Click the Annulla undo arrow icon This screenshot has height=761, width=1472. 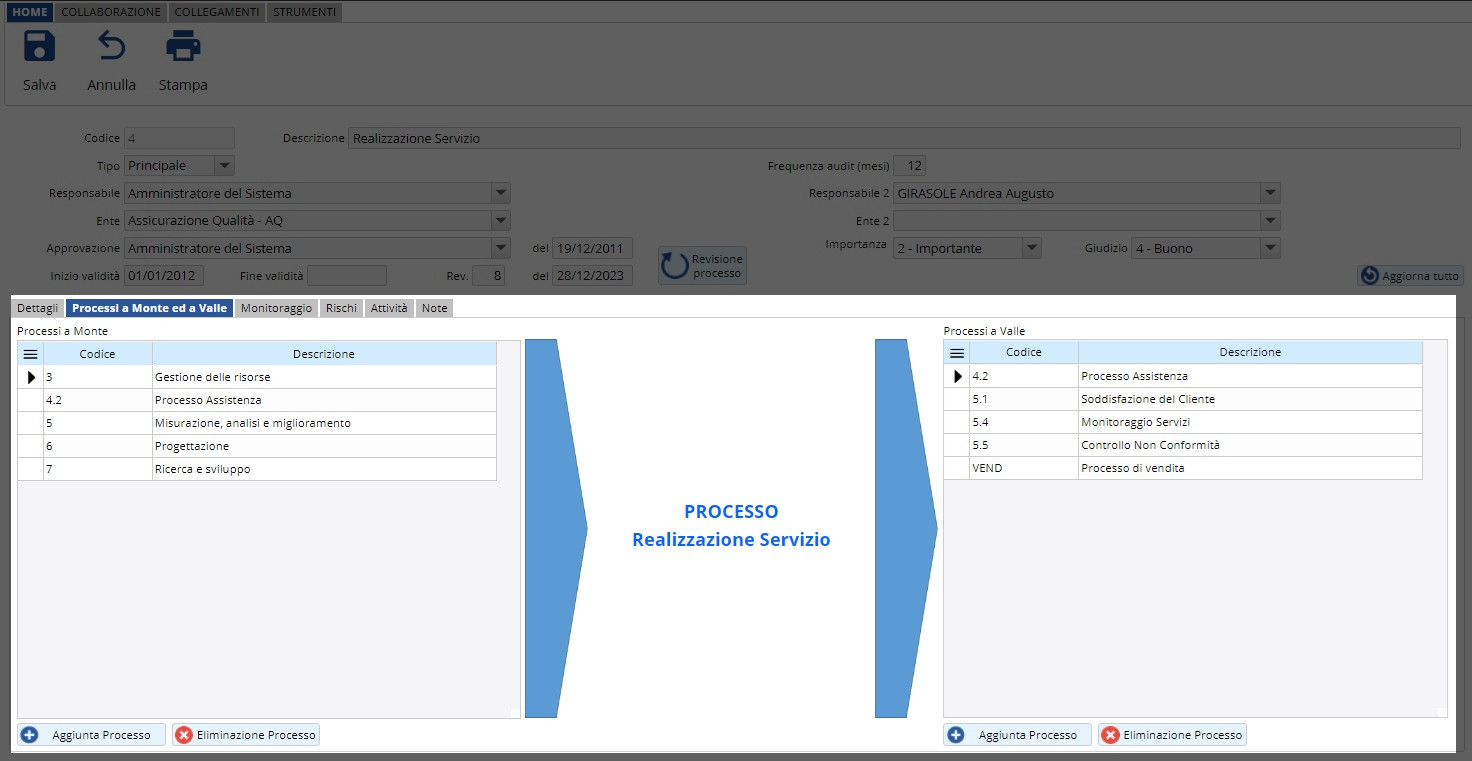click(x=111, y=47)
